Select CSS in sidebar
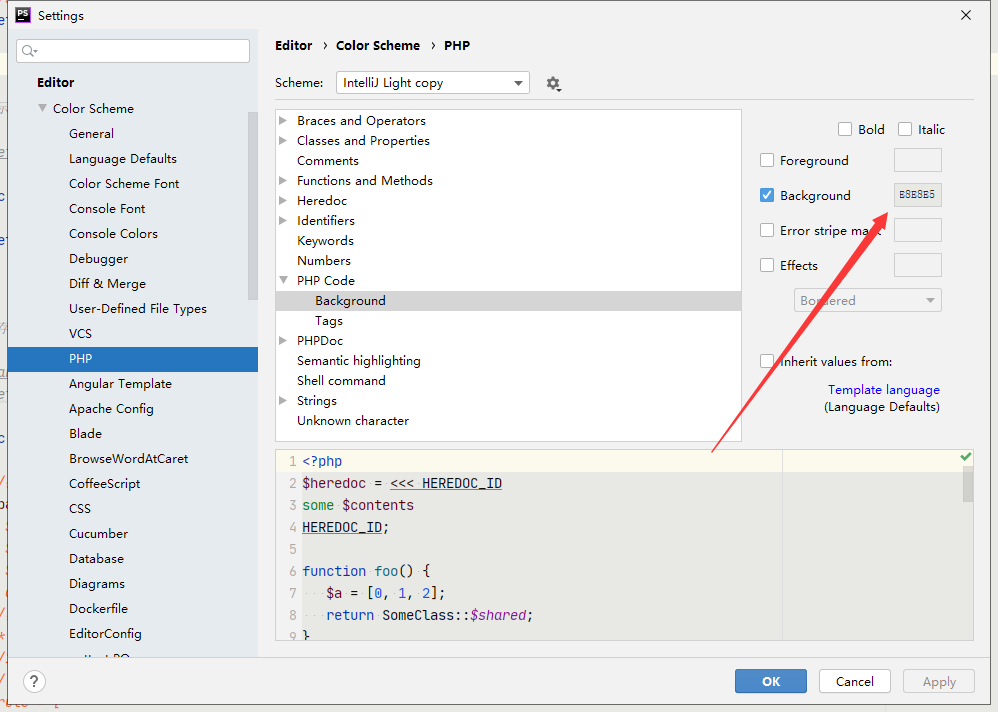998x712 pixels. (80, 508)
